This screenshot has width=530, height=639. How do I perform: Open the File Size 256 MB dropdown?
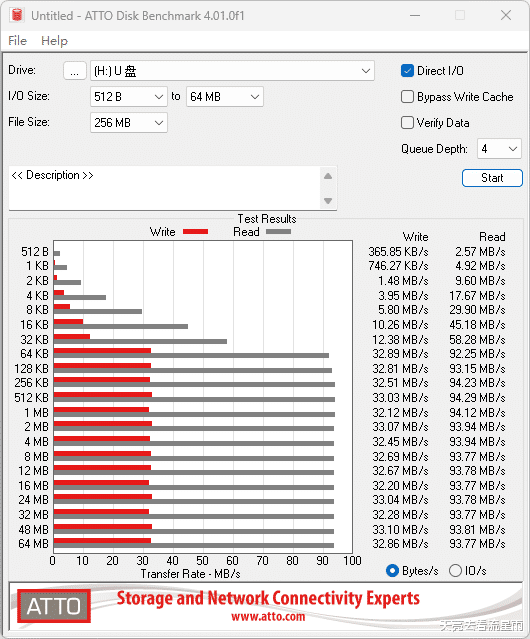pyautogui.click(x=129, y=123)
